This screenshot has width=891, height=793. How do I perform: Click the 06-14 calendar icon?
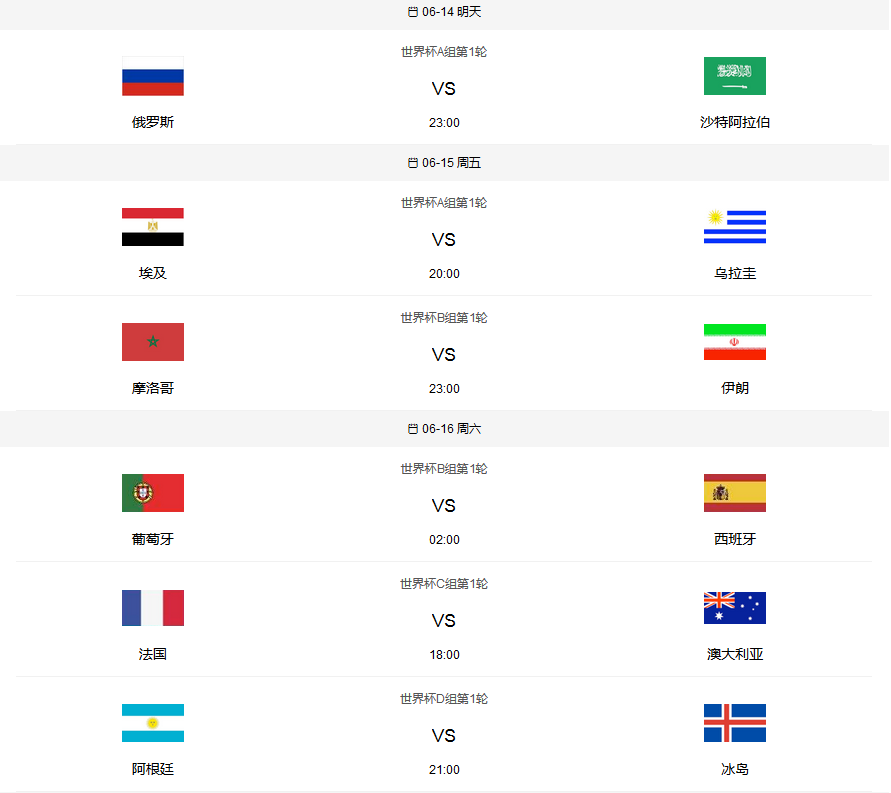[413, 12]
